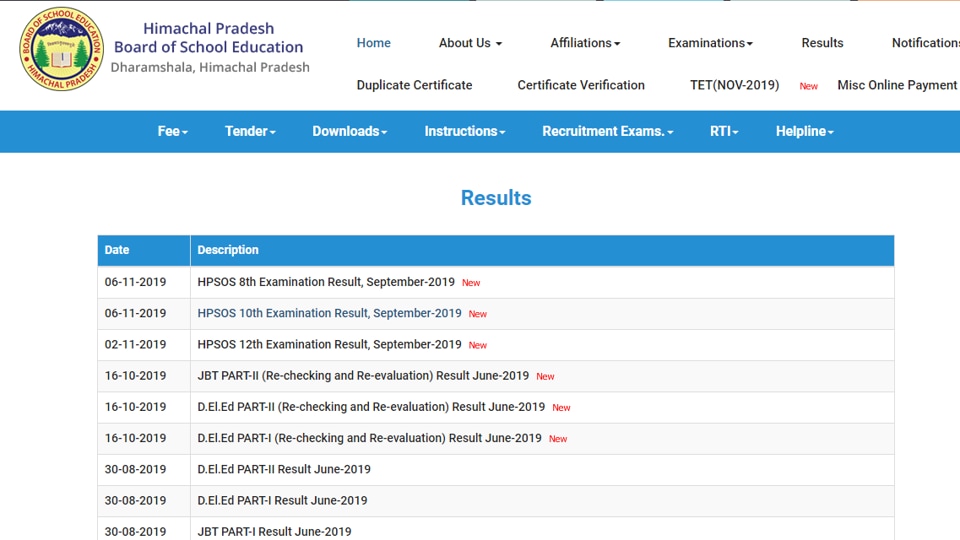Open the Misc Online Payment link
960x540 pixels.
tap(897, 85)
